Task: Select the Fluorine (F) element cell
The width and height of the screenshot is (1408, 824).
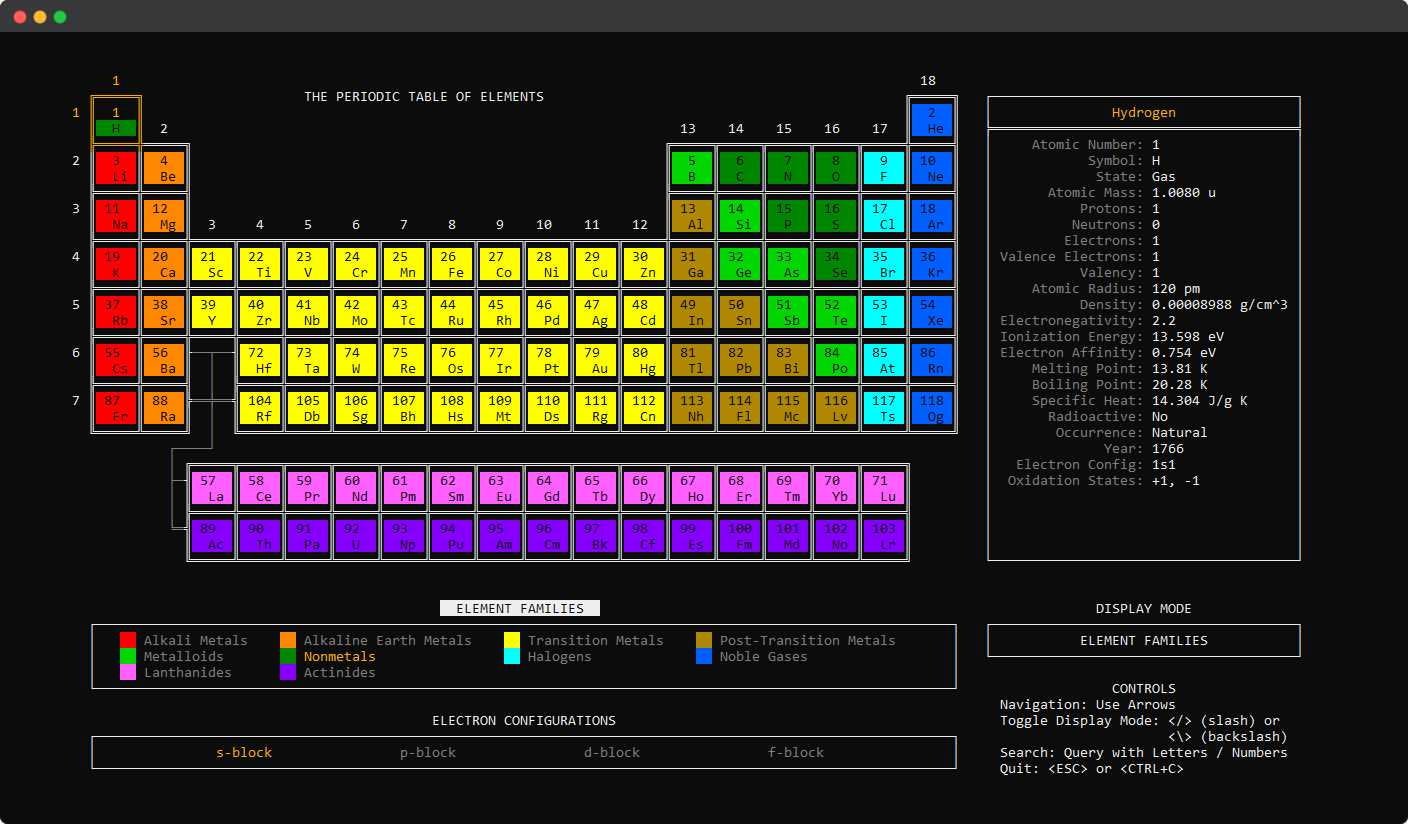Action: 884,168
